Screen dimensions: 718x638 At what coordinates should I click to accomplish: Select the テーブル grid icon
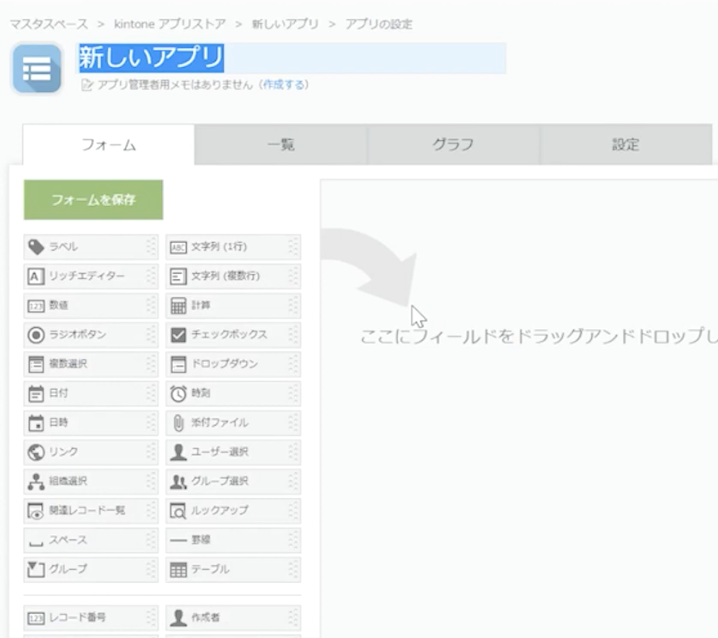tap(178, 570)
